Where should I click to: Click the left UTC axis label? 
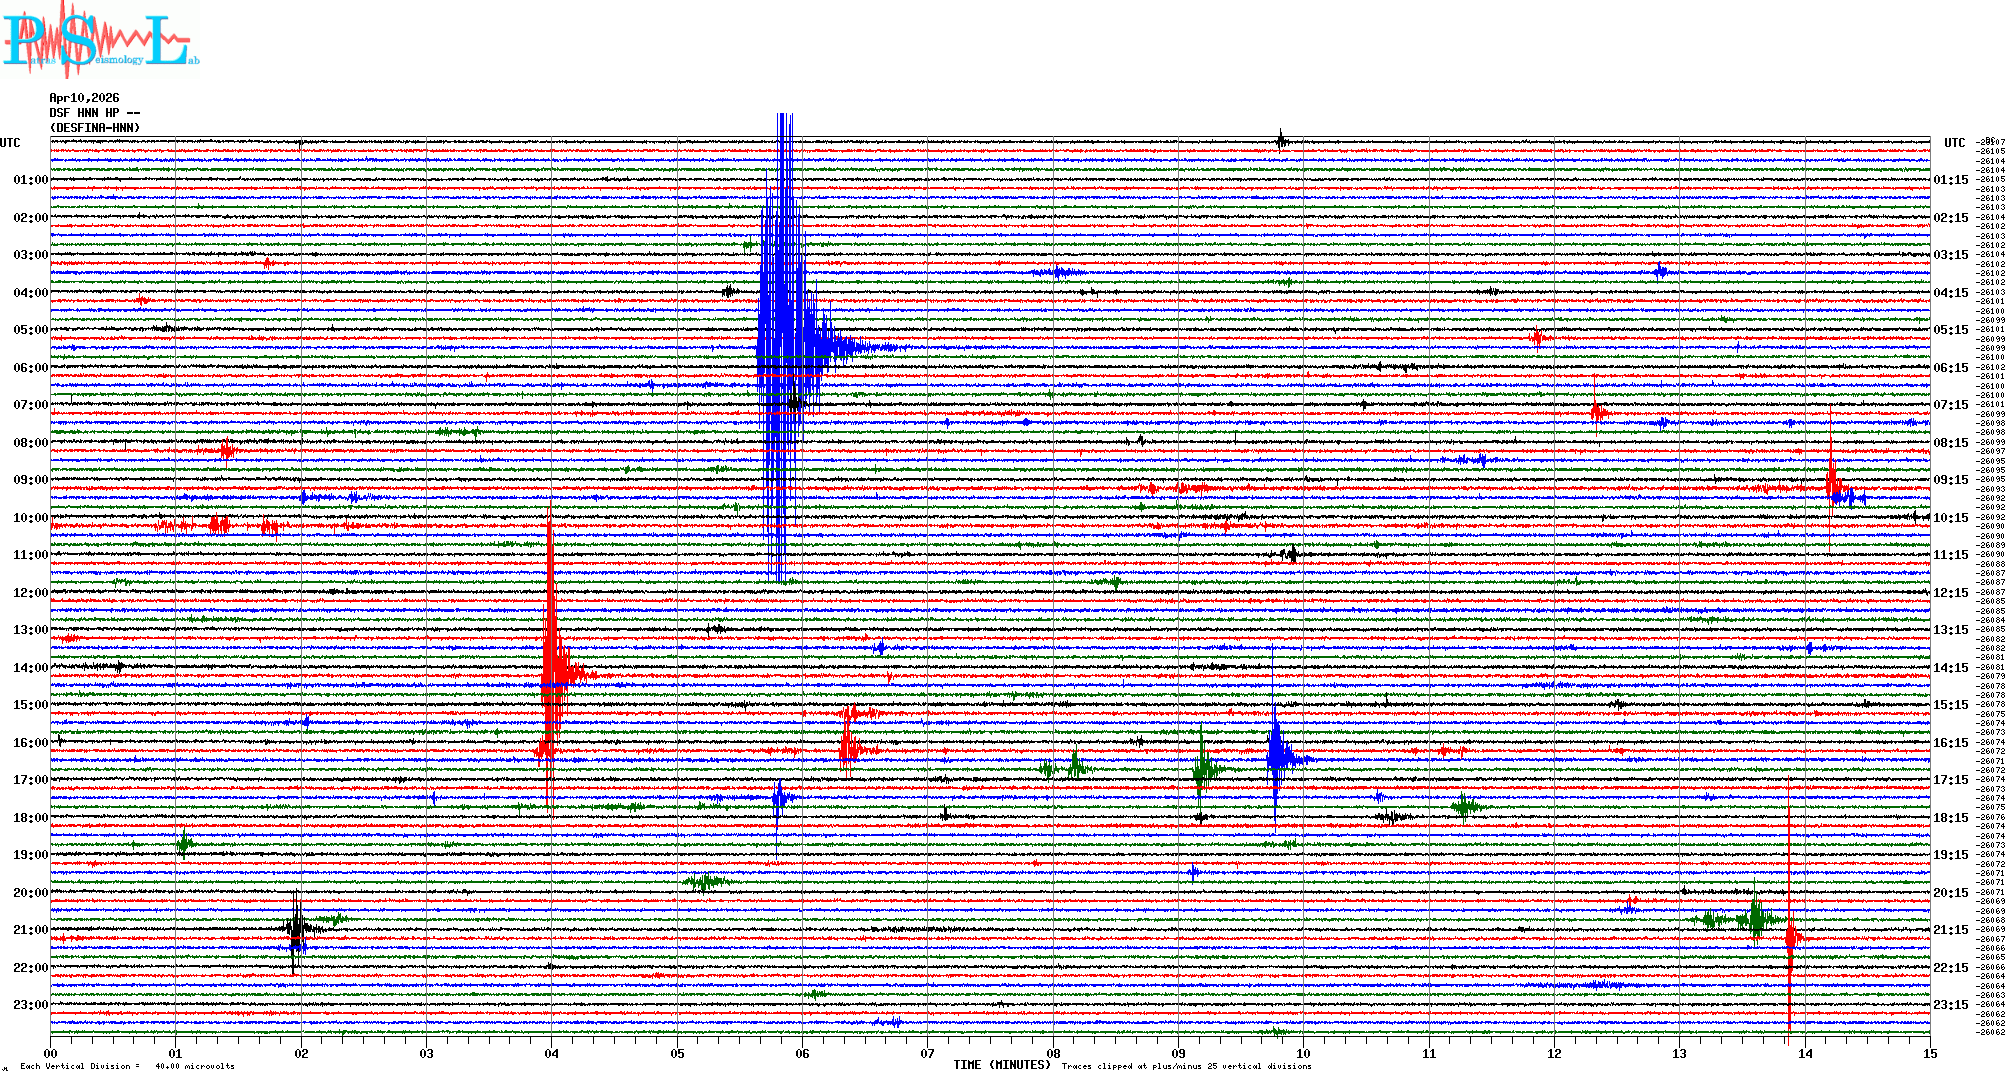pyautogui.click(x=10, y=143)
